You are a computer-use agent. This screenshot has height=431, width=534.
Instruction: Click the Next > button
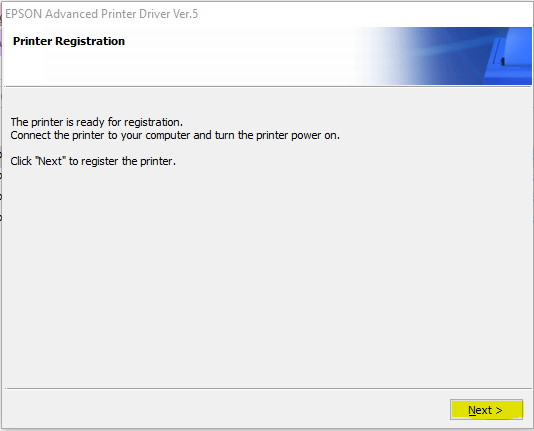pos(486,410)
